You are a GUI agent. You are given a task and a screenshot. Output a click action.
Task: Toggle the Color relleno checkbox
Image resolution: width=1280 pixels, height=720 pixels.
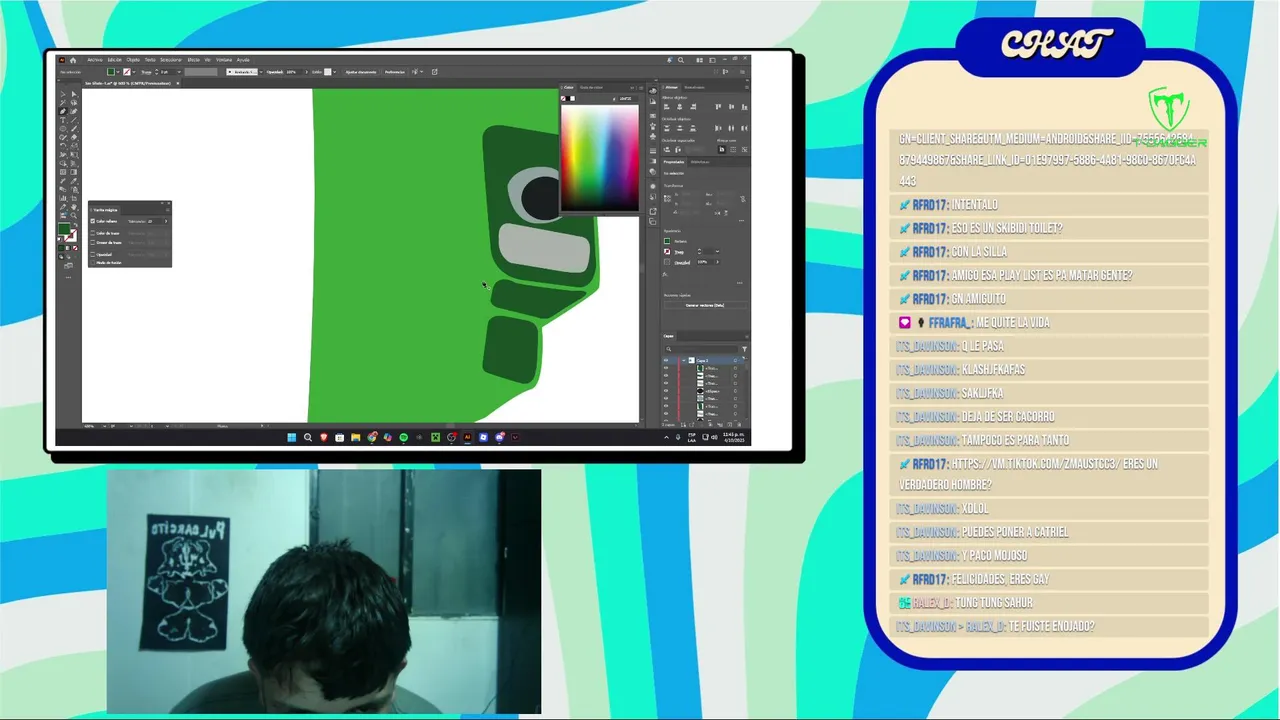(x=93, y=221)
